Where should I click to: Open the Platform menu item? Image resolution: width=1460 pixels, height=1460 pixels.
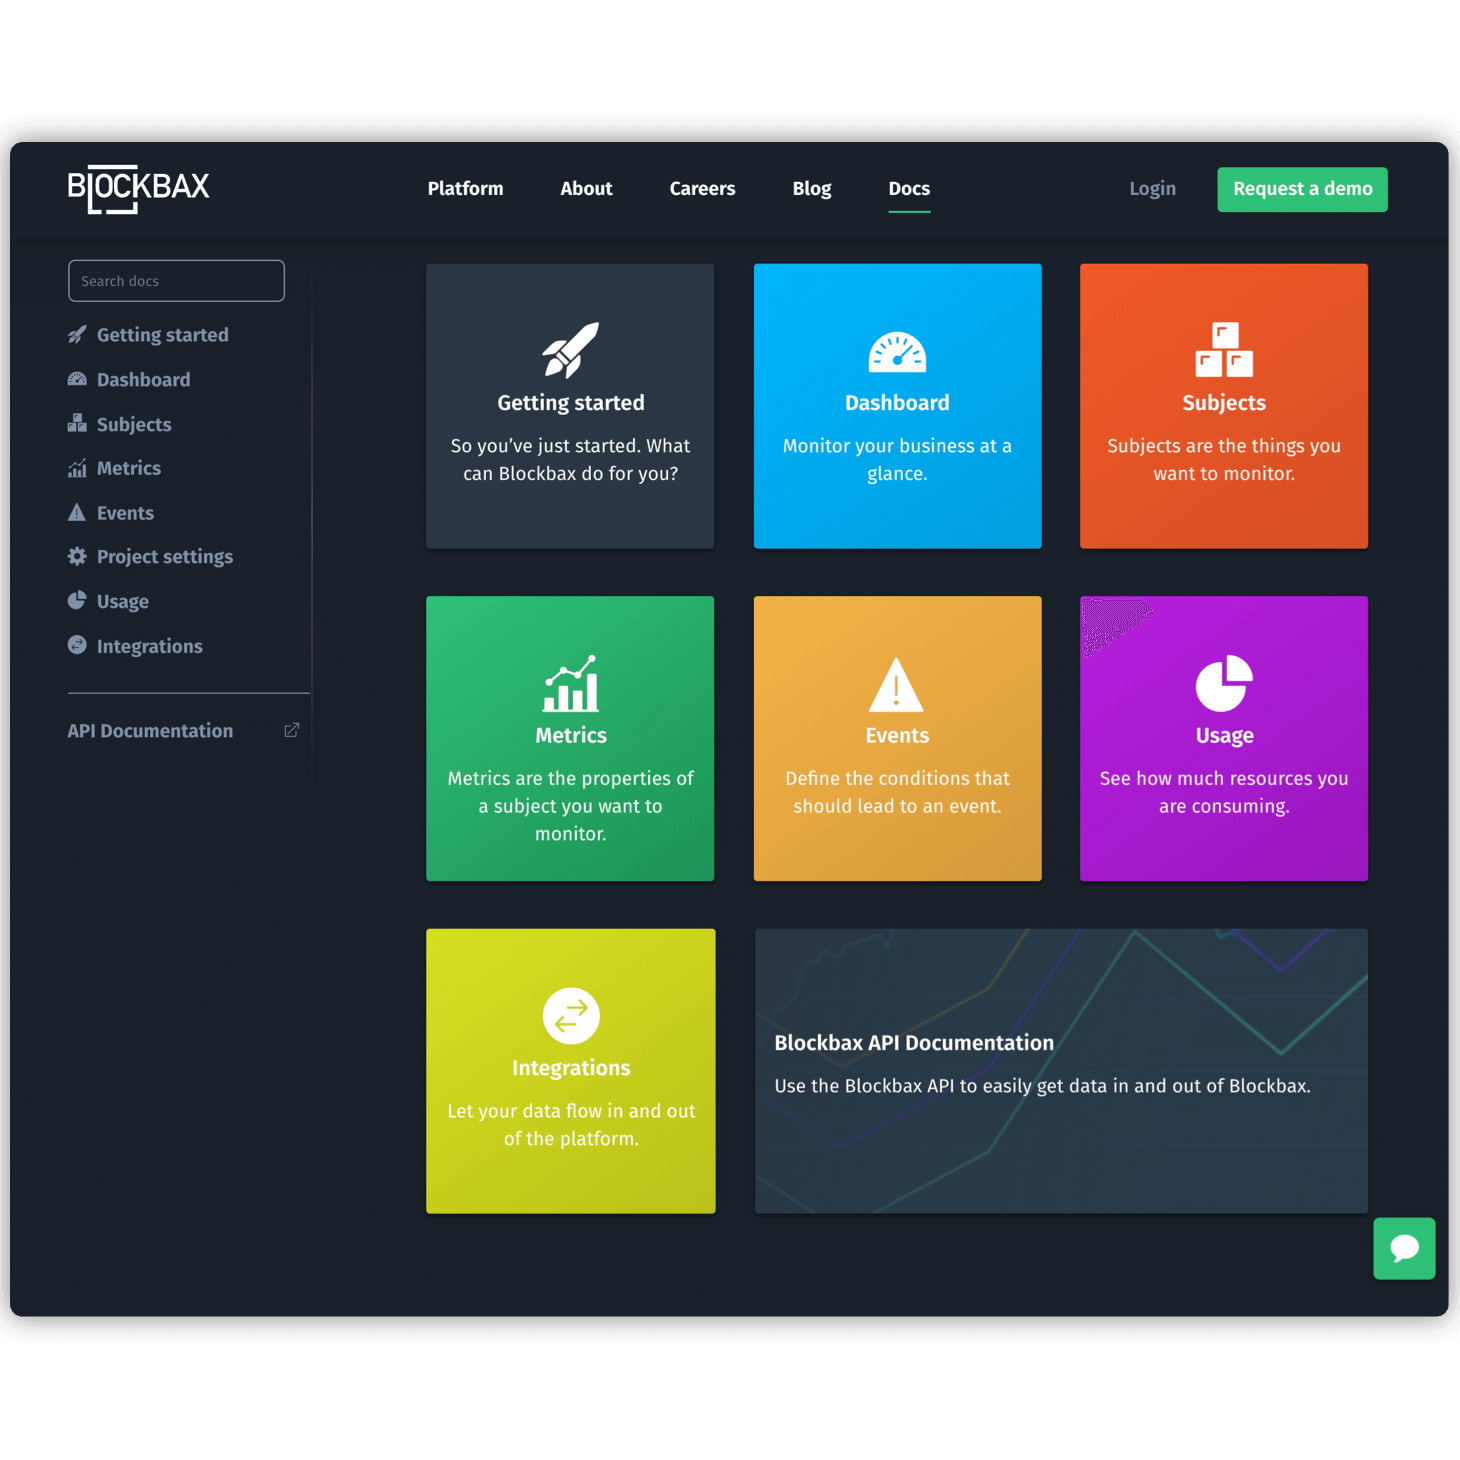(x=465, y=189)
